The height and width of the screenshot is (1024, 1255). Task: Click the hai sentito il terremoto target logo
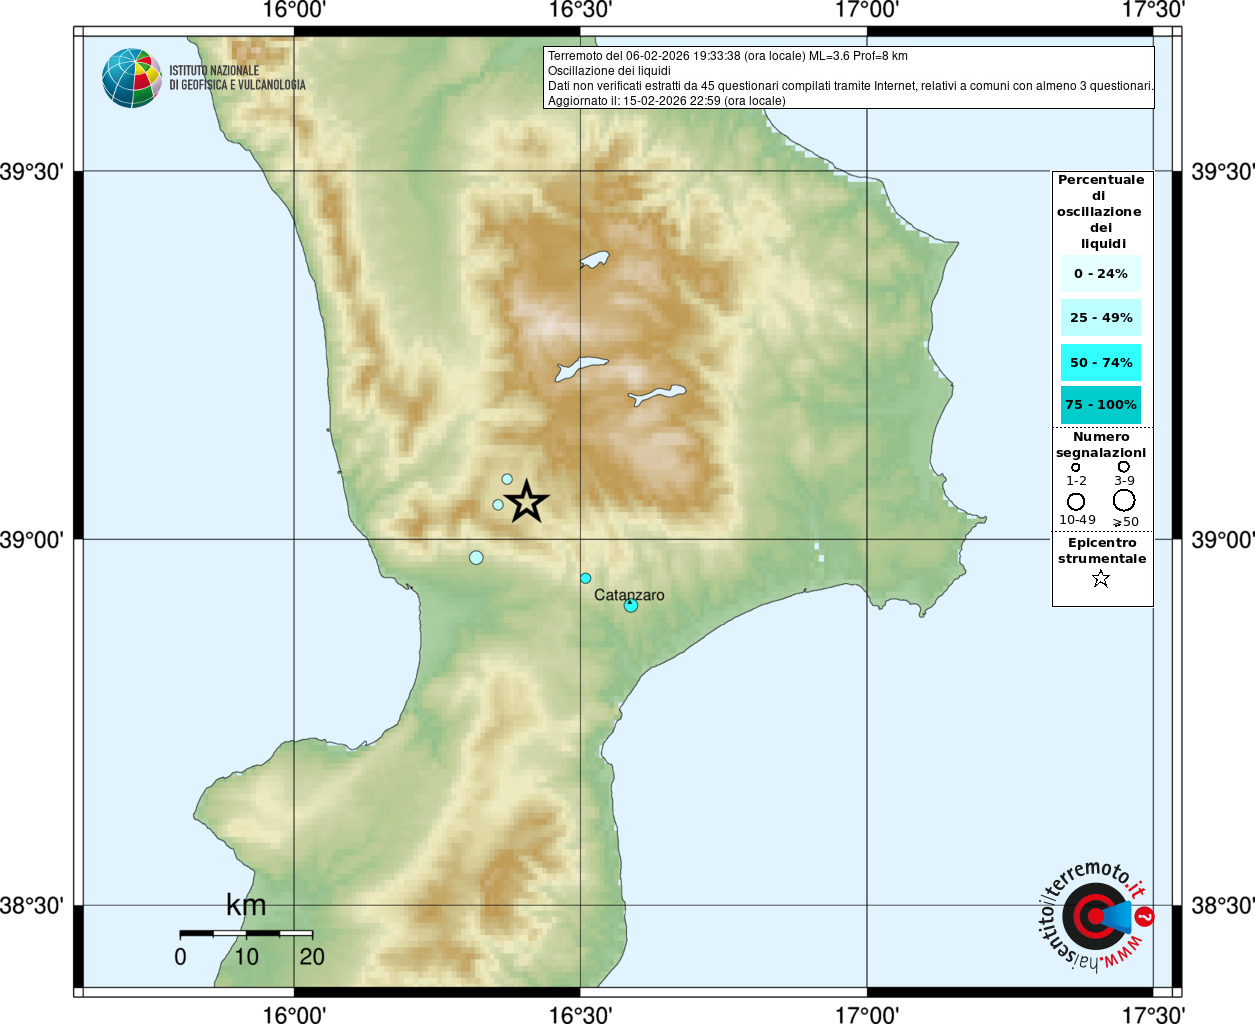click(x=1093, y=916)
